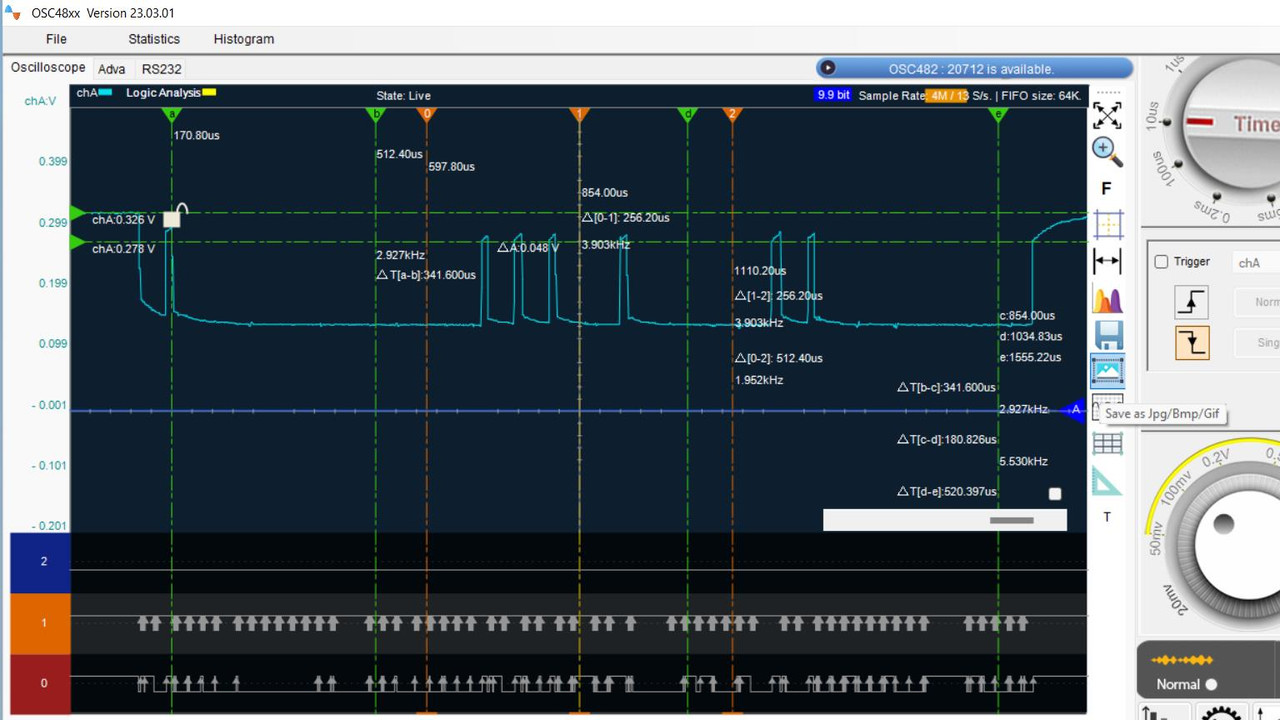Click green cursor marker a at top
The height and width of the screenshot is (720, 1280).
tap(172, 115)
